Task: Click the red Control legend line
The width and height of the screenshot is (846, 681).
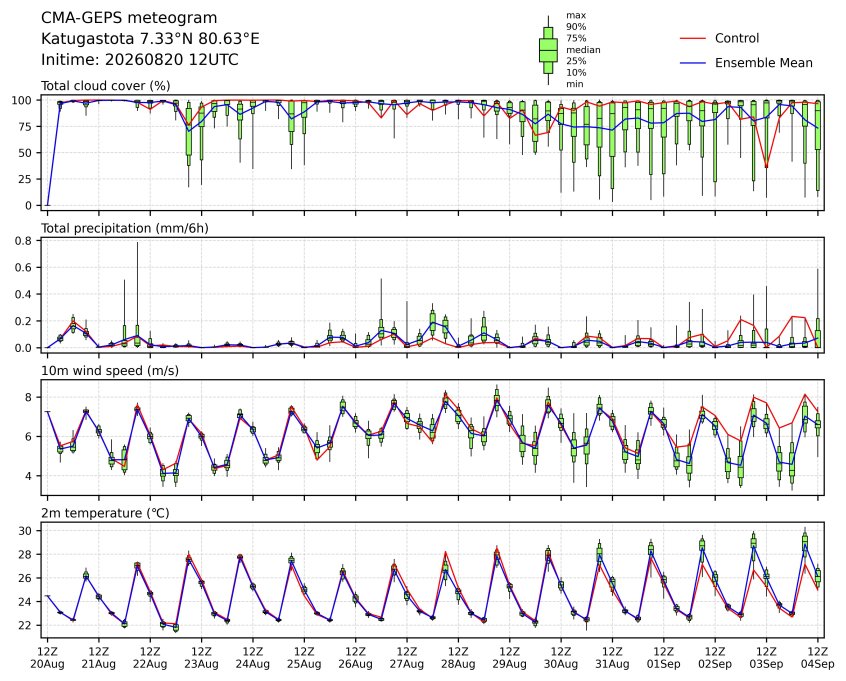Action: pos(693,39)
